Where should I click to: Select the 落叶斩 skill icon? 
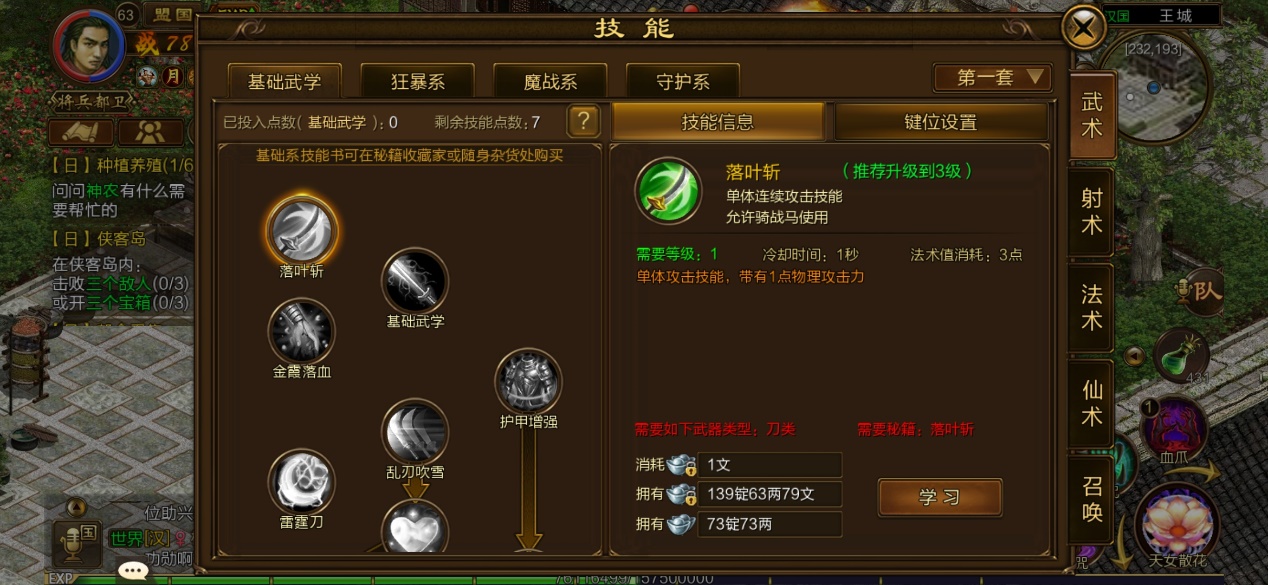[x=302, y=229]
